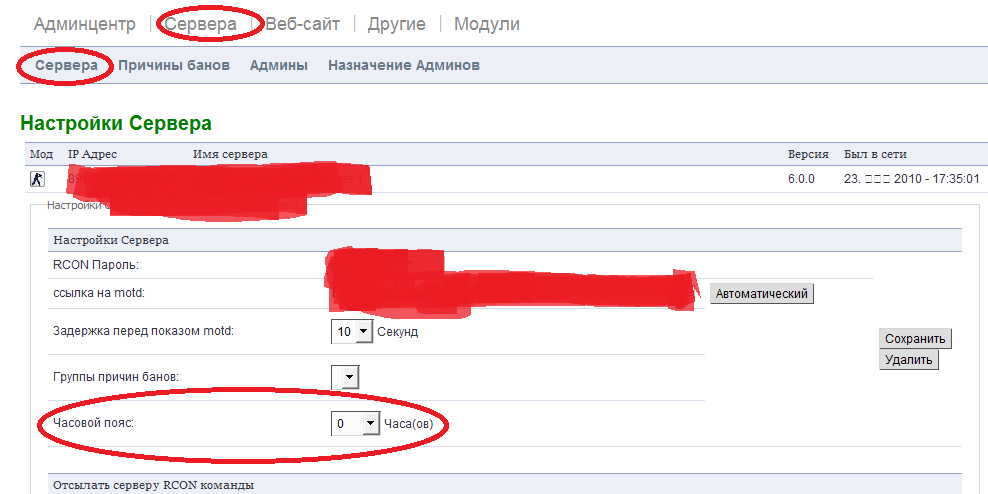Open the Админцентр top menu
The height and width of the screenshot is (494, 988).
[x=84, y=25]
